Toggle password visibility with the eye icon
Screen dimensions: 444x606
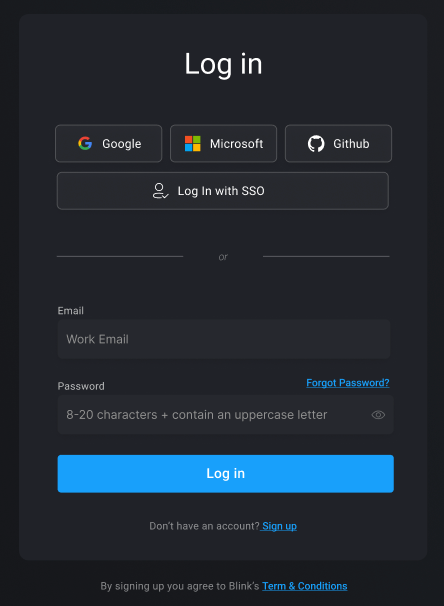click(x=378, y=415)
